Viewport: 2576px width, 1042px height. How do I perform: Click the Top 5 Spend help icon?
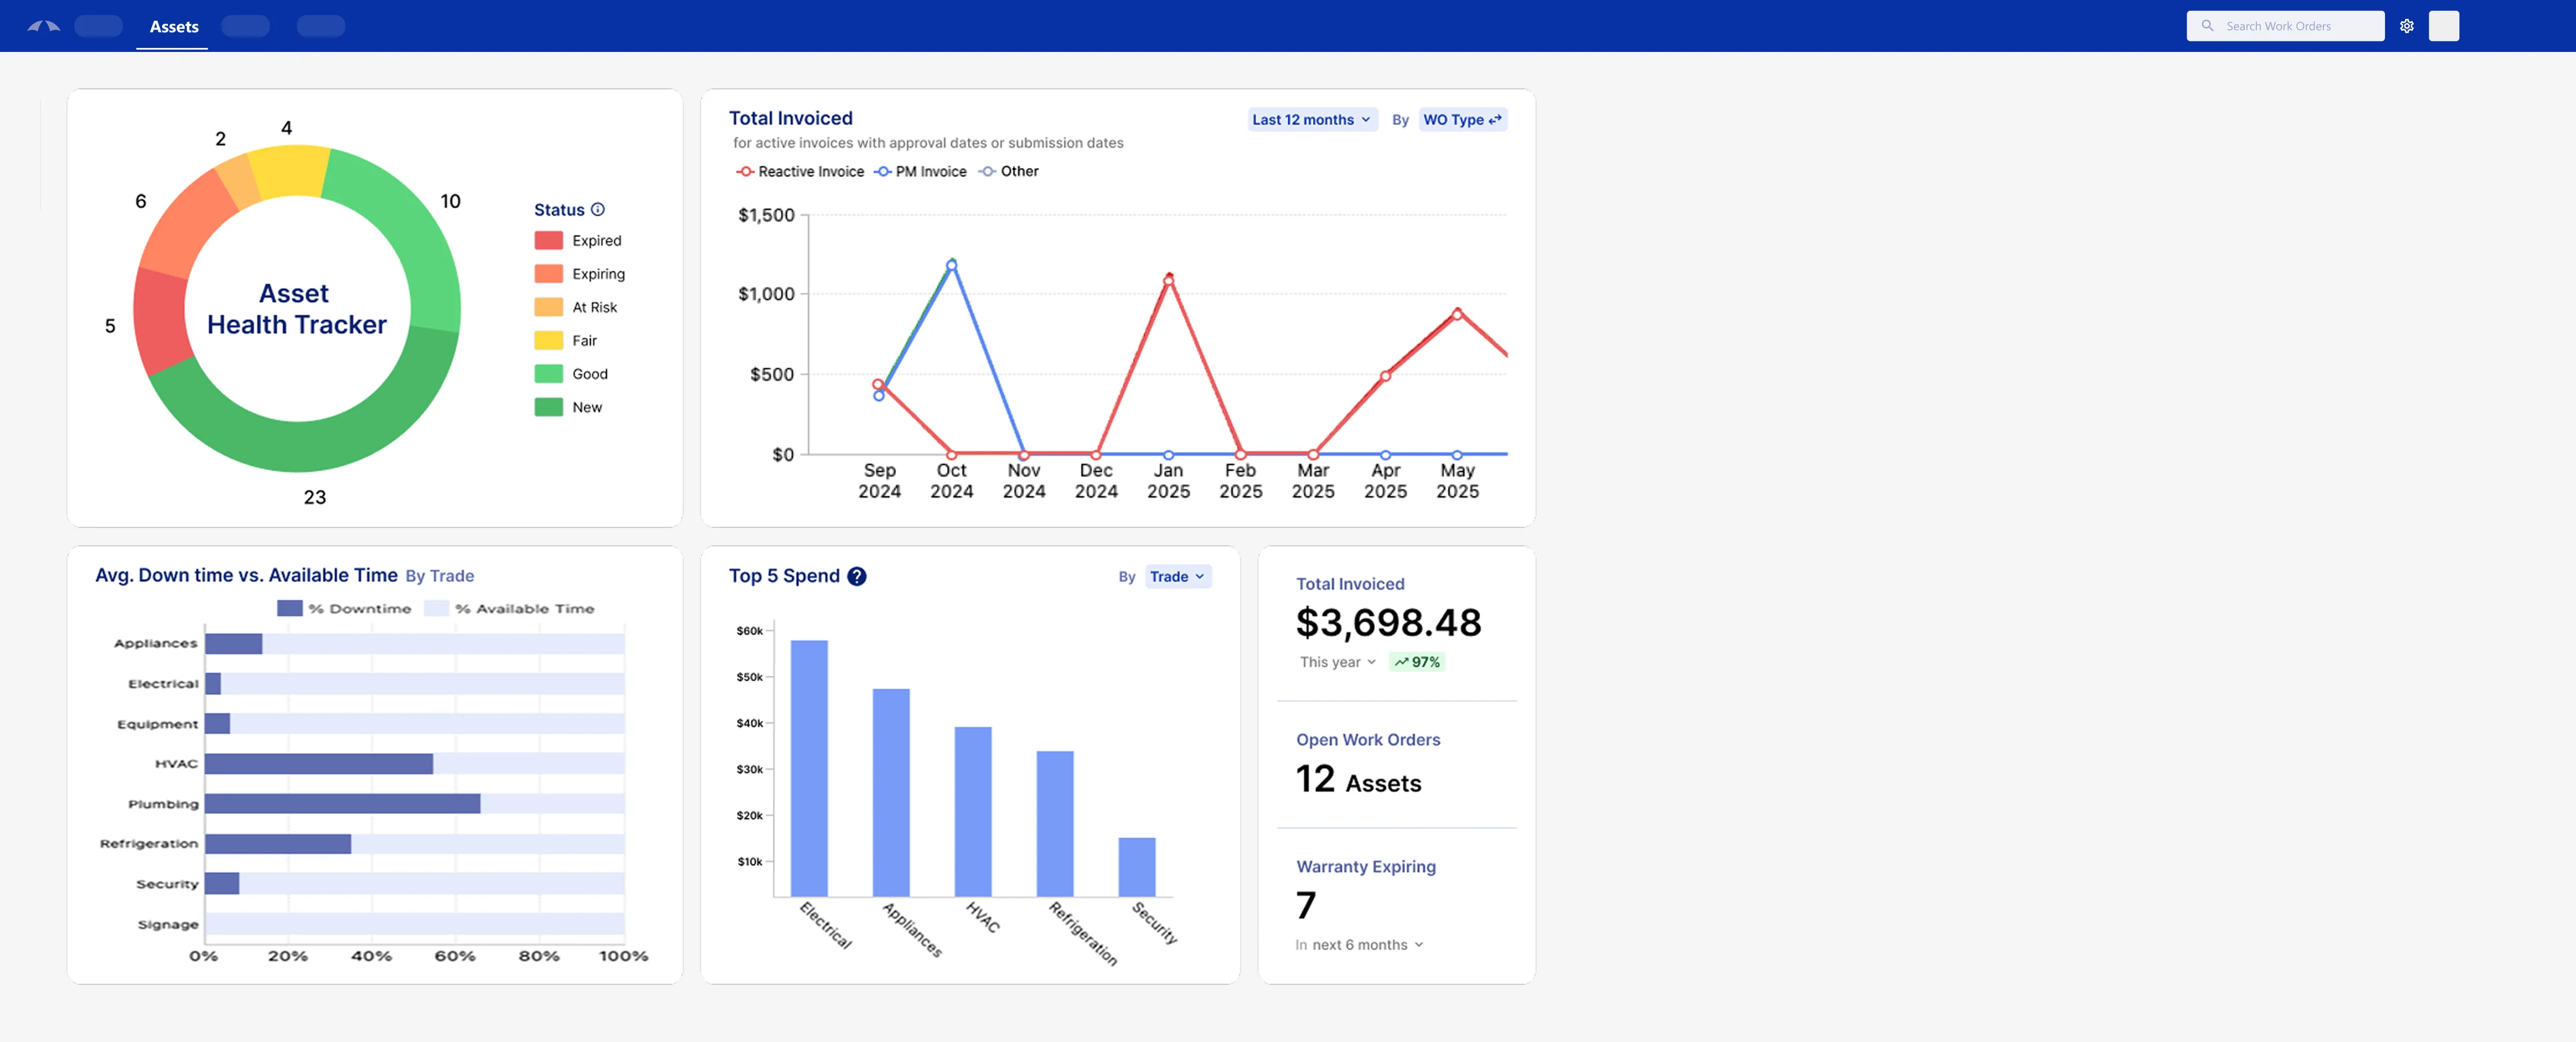click(x=857, y=576)
